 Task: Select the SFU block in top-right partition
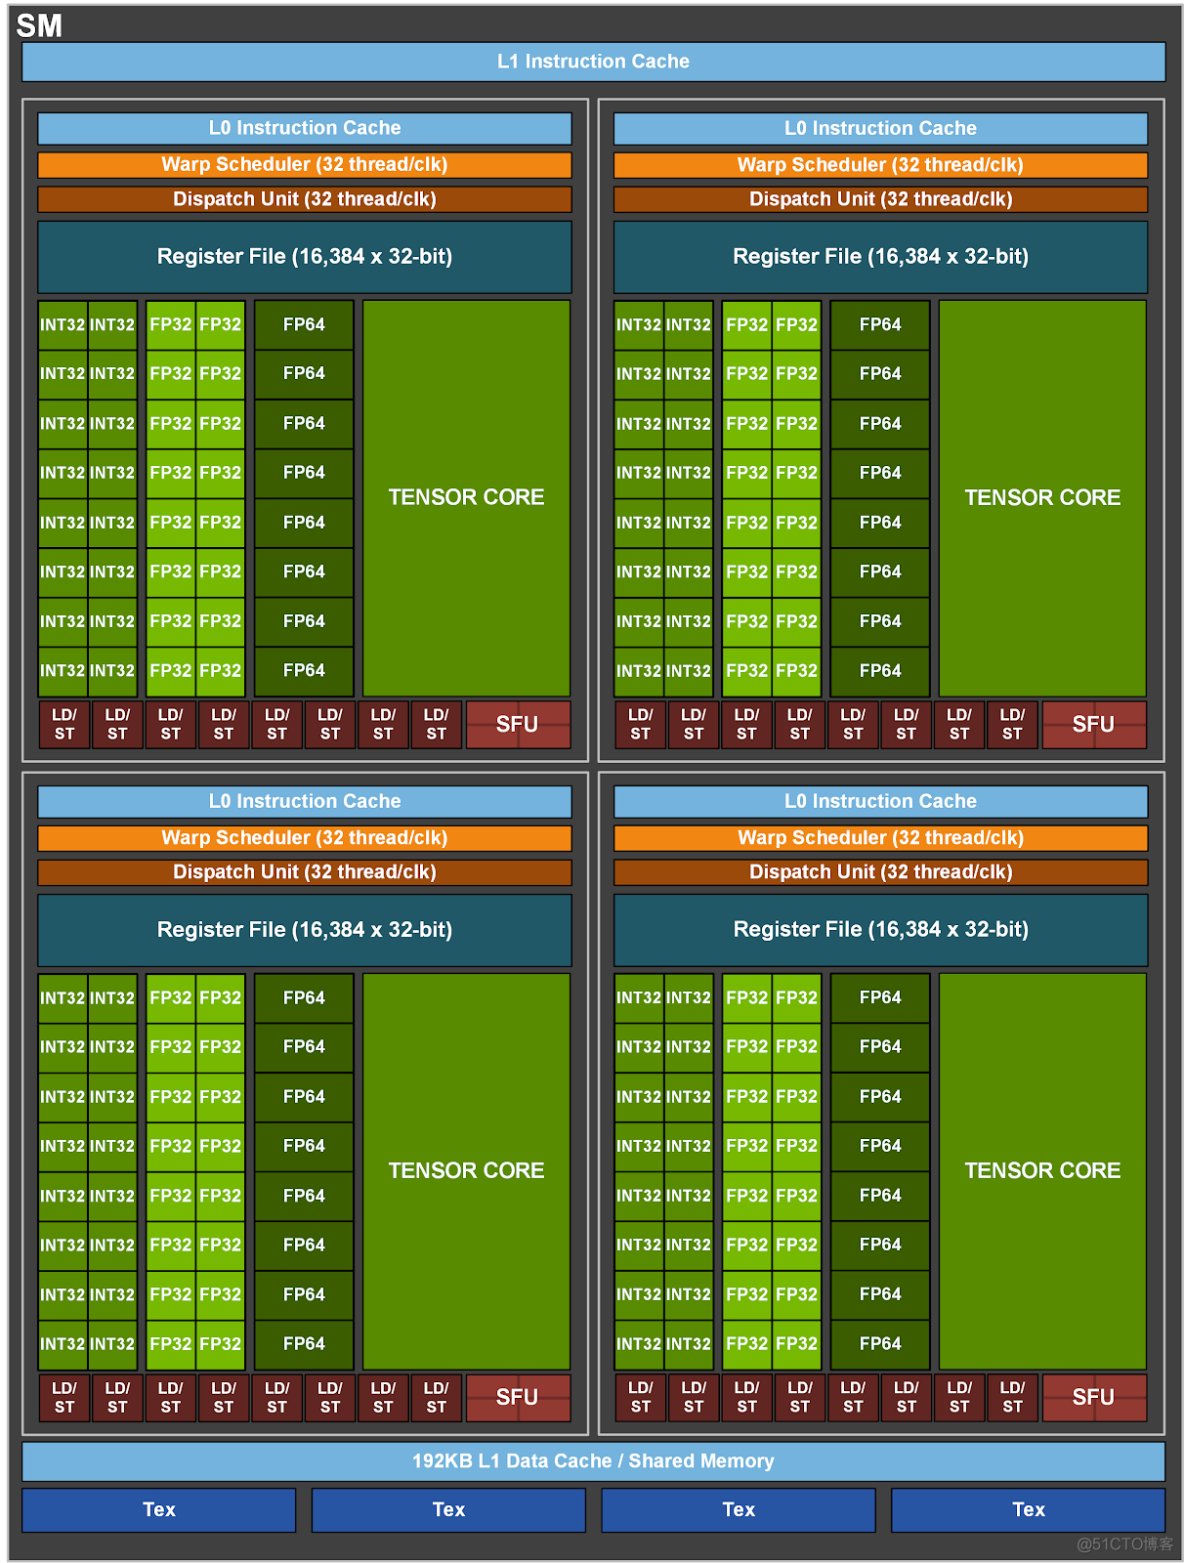[1094, 724]
